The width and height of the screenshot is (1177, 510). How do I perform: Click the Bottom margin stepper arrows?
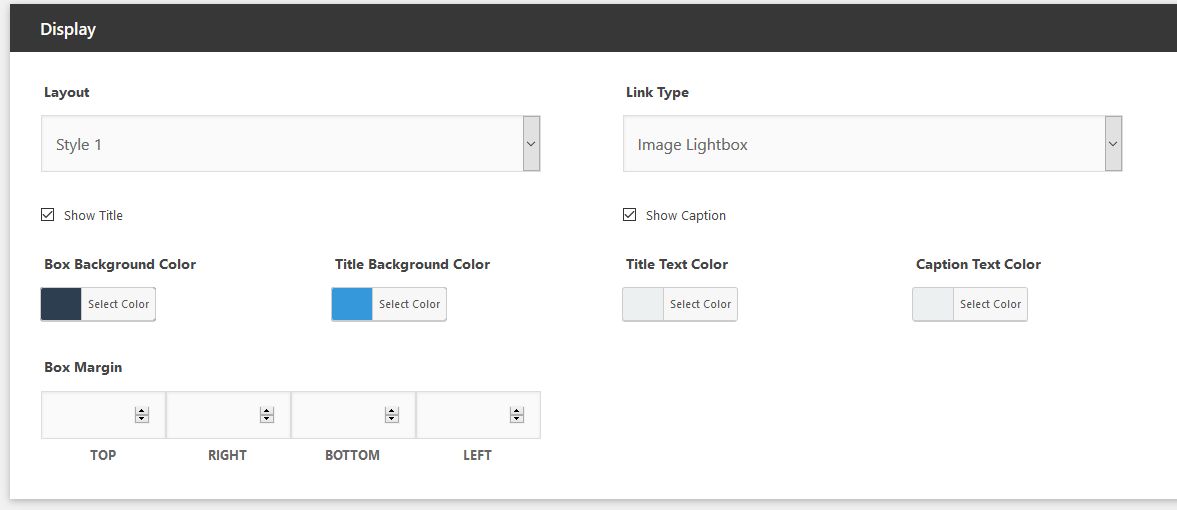392,415
